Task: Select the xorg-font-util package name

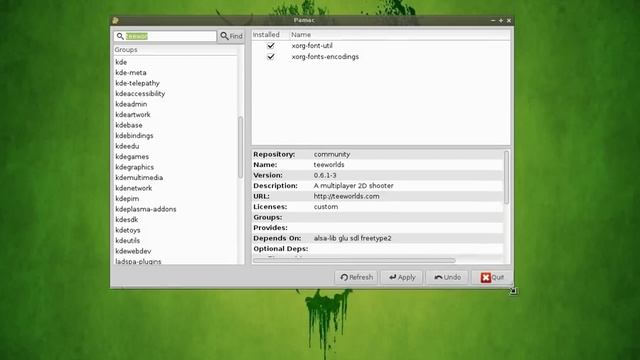Action: 312,46
